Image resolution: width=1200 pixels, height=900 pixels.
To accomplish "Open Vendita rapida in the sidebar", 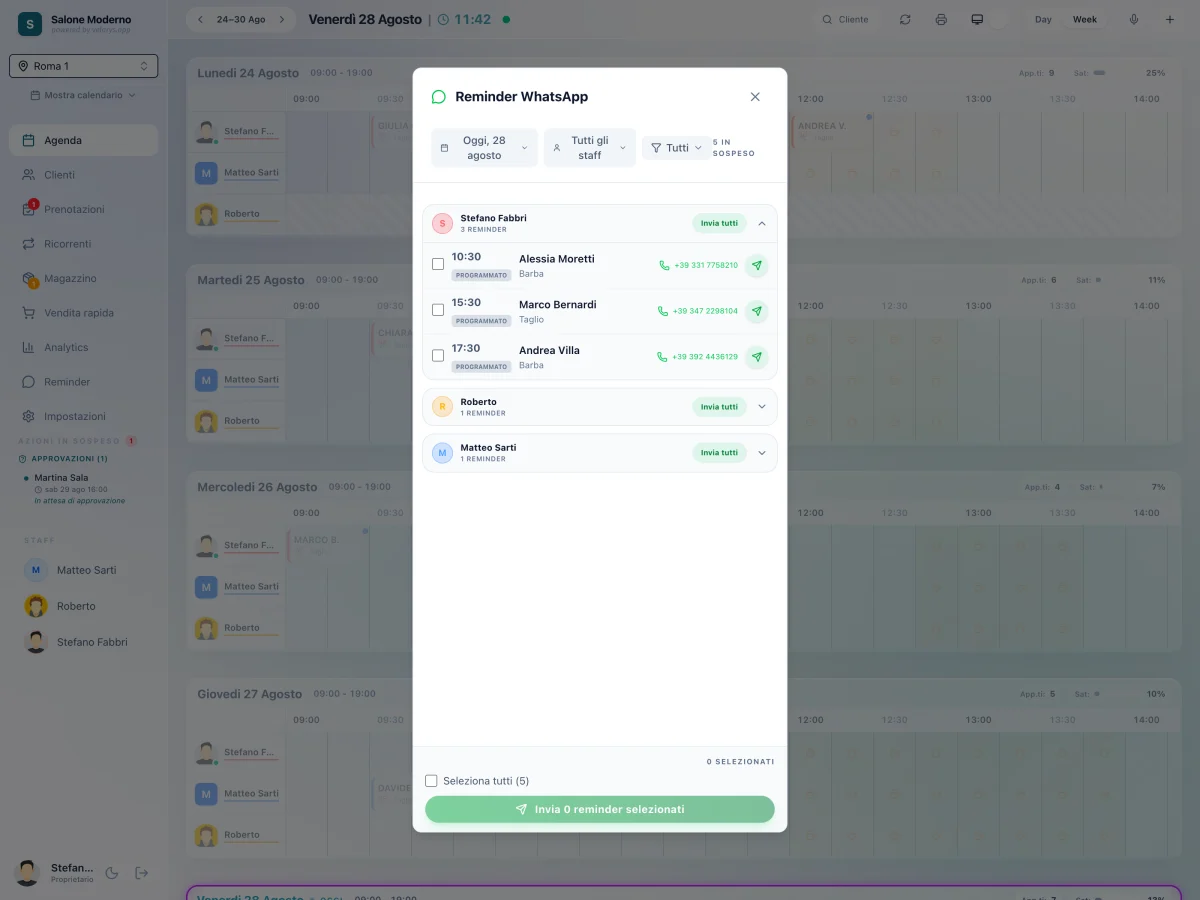I will pos(84,313).
